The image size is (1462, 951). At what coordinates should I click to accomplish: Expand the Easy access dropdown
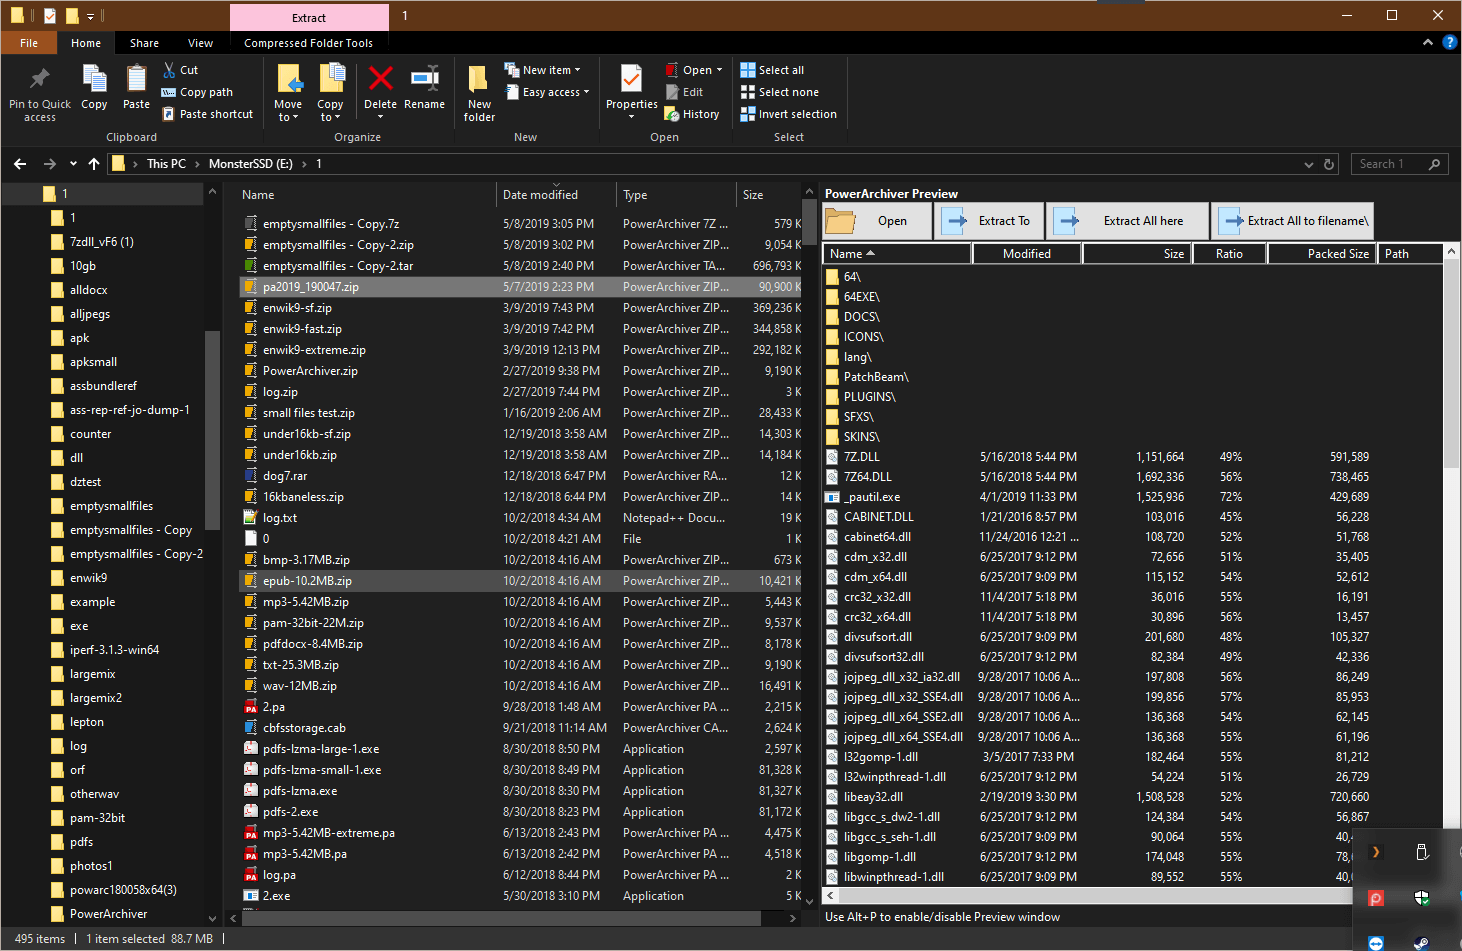tap(546, 92)
